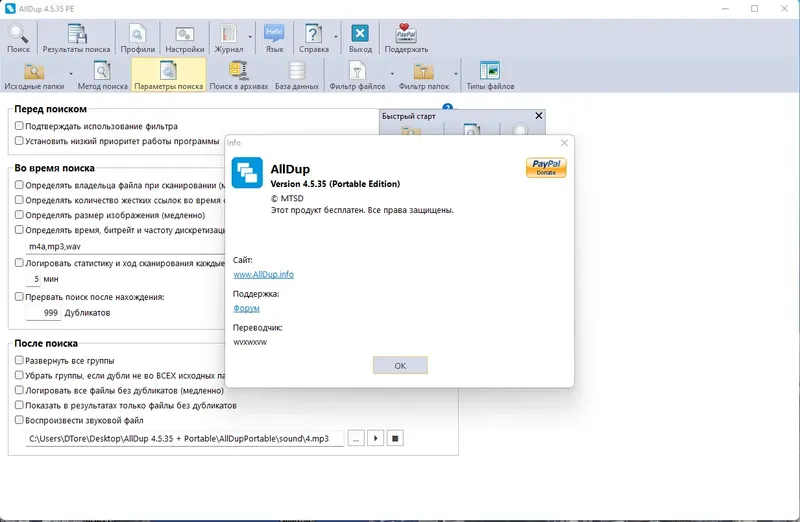
Task: Click OK button in Info dialog
Action: click(400, 365)
